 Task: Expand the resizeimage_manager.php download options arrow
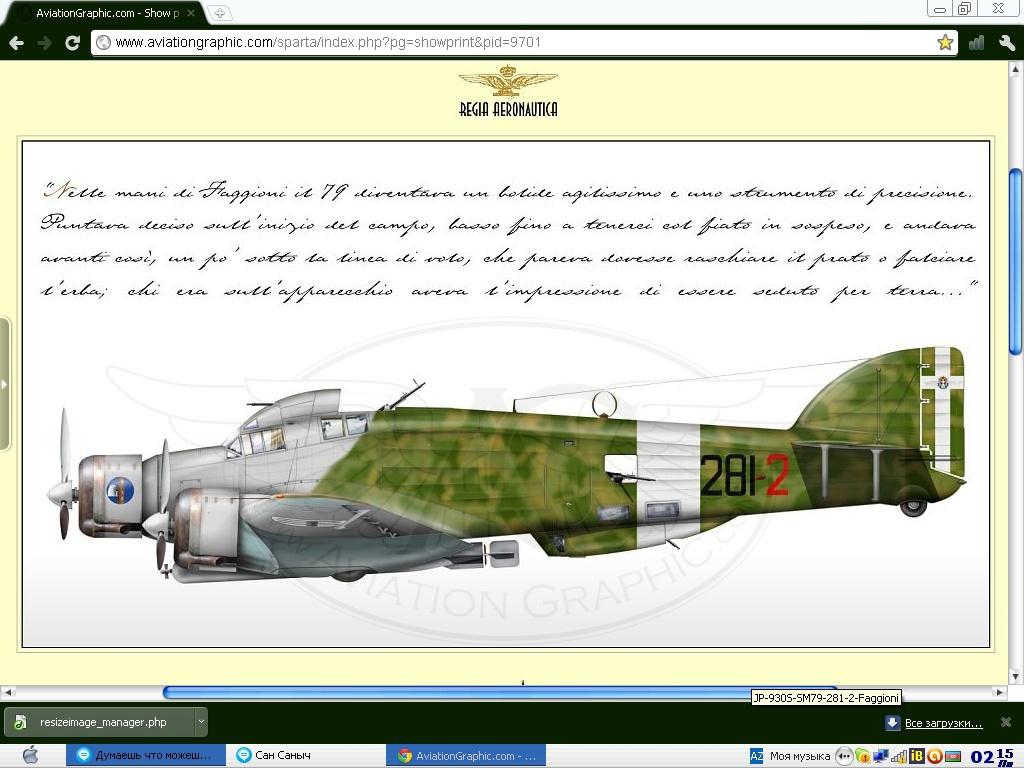201,722
